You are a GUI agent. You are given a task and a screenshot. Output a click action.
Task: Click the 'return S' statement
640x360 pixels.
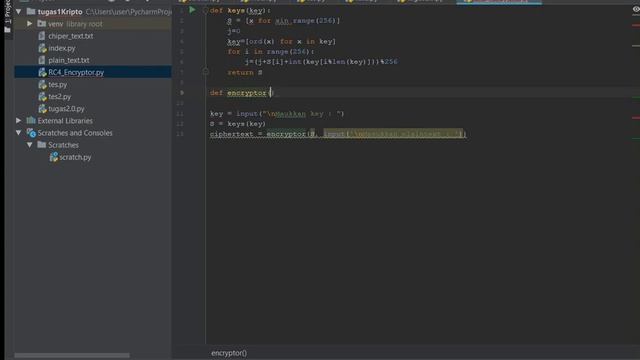245,72
